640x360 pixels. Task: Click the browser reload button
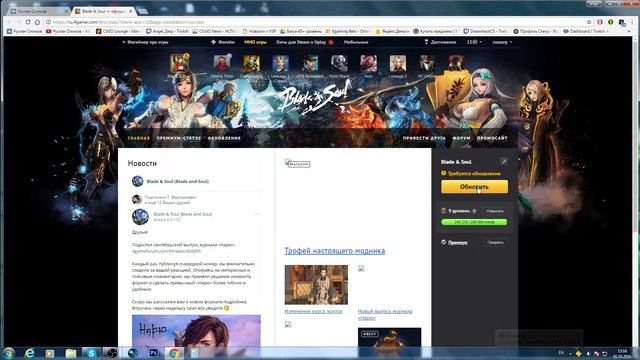tap(28, 22)
